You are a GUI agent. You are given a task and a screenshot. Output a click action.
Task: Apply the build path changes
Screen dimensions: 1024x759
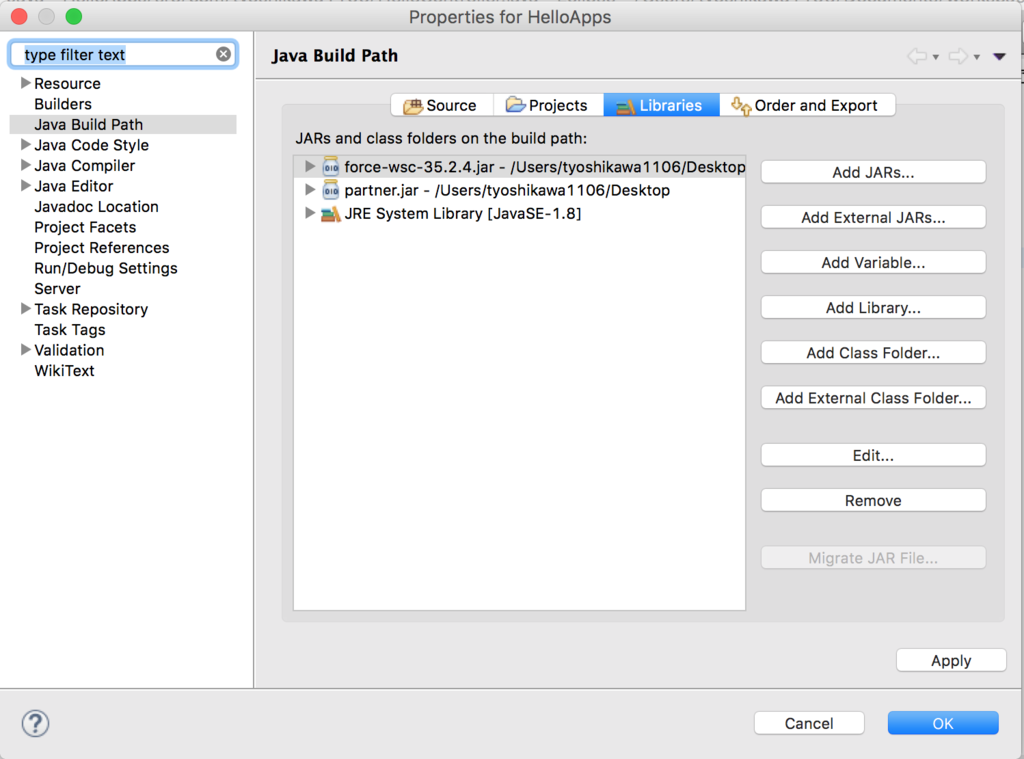click(950, 660)
